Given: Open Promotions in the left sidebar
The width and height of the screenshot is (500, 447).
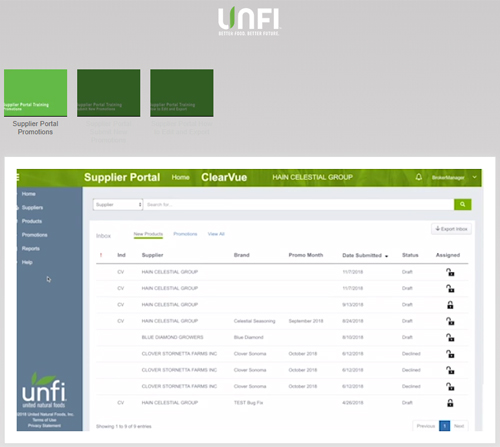Looking at the screenshot, I should point(34,235).
